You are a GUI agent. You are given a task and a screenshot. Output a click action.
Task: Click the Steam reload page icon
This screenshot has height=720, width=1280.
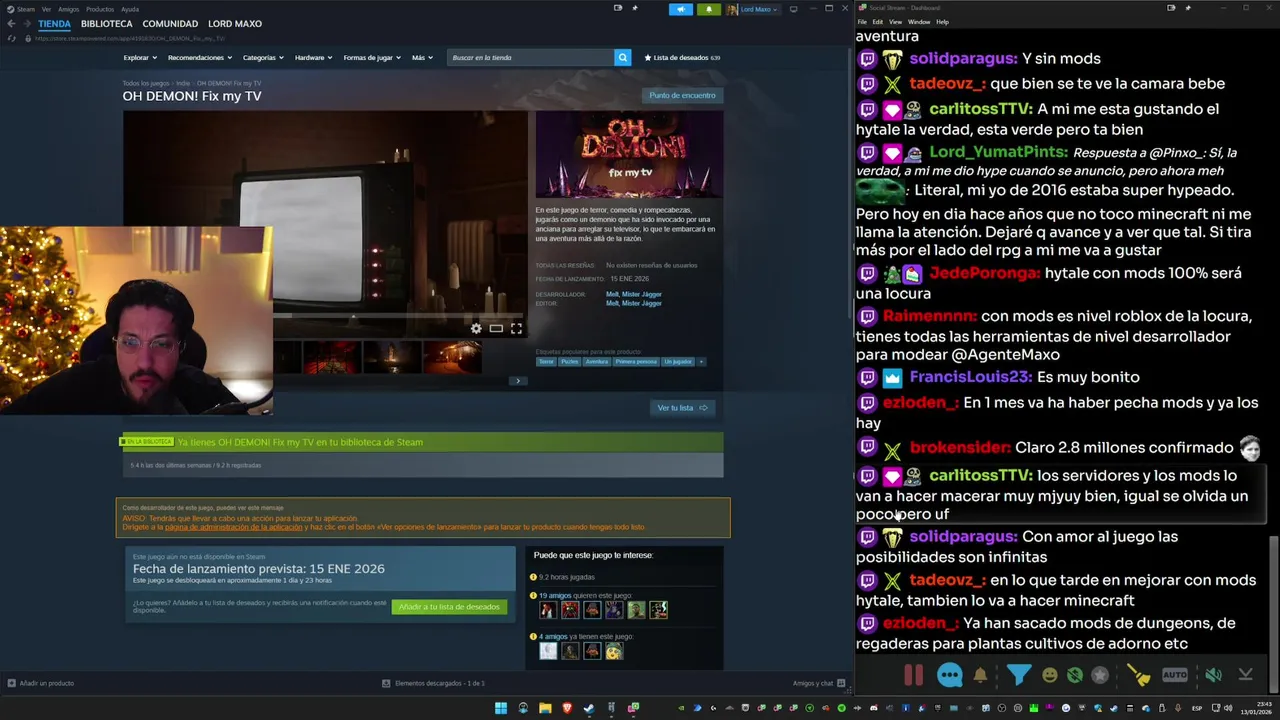12,38
